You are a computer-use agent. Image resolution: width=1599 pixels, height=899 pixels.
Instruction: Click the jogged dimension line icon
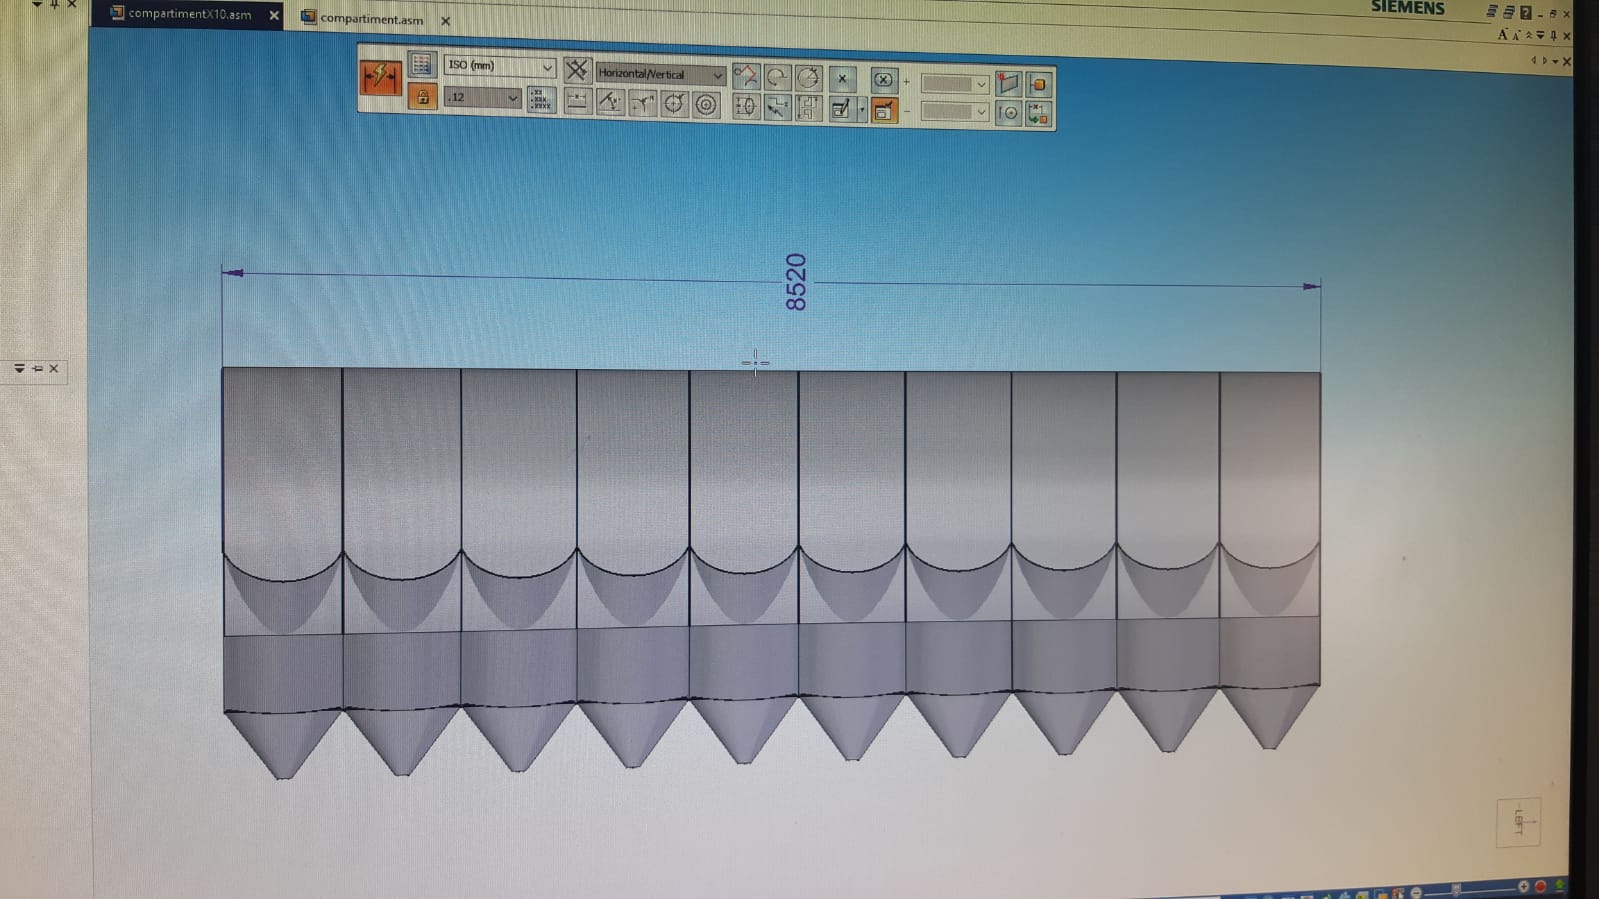click(x=777, y=107)
